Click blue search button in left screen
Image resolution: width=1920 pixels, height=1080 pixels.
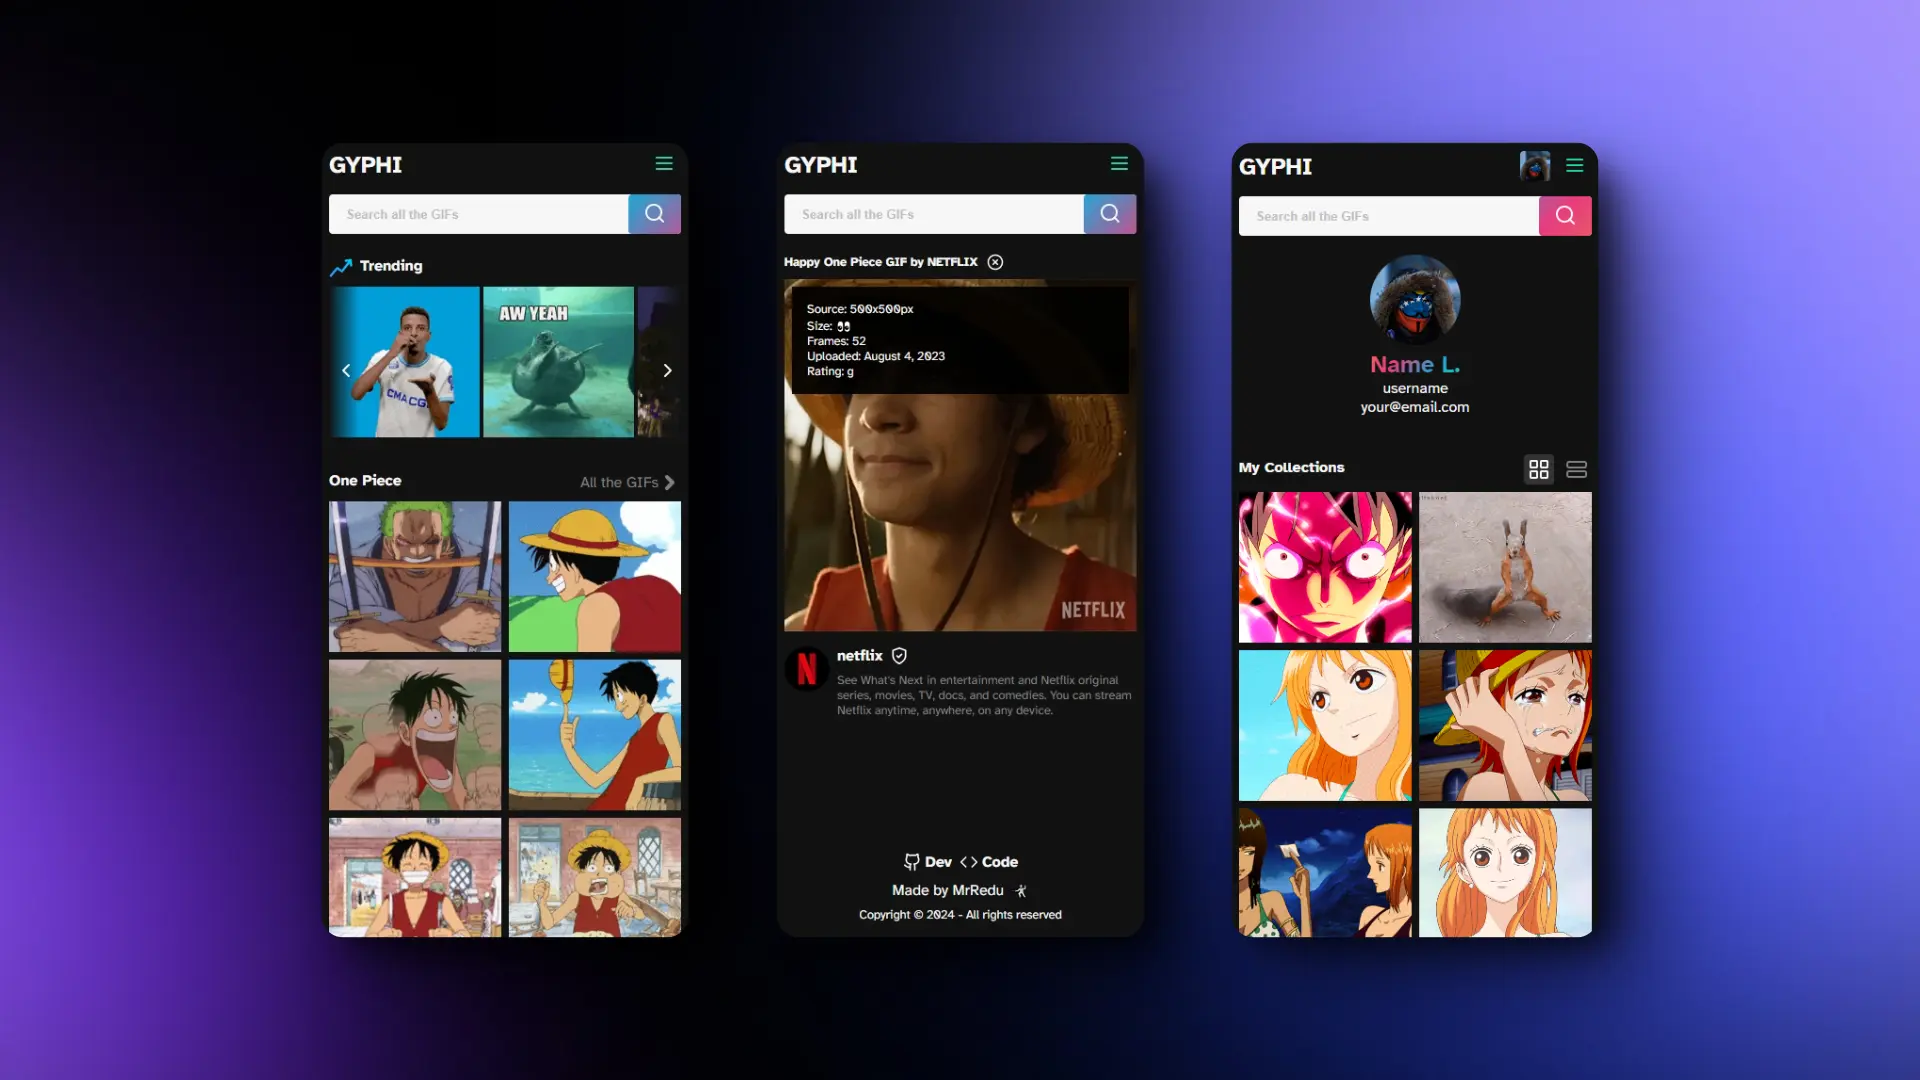[x=655, y=214]
